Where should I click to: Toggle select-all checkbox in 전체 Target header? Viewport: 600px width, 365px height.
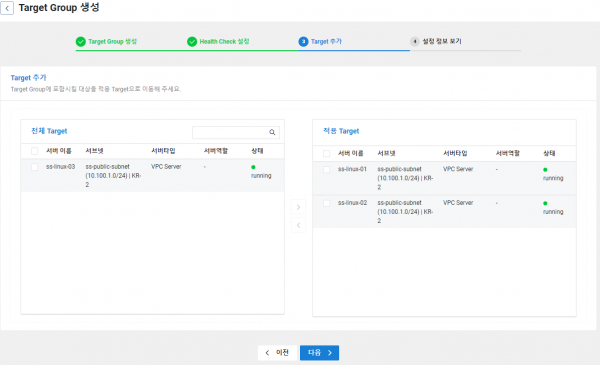coord(34,151)
